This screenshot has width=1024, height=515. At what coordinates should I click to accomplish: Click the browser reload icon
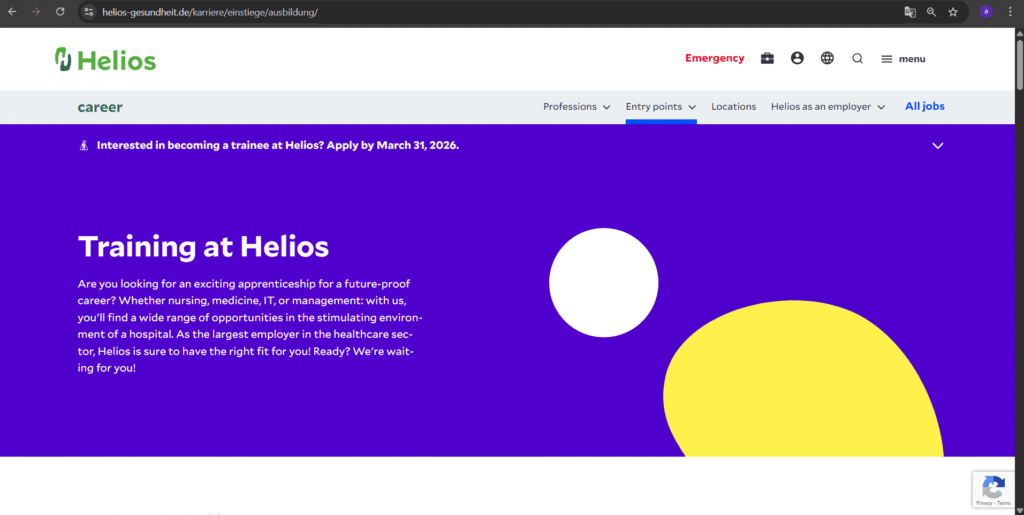pos(60,12)
